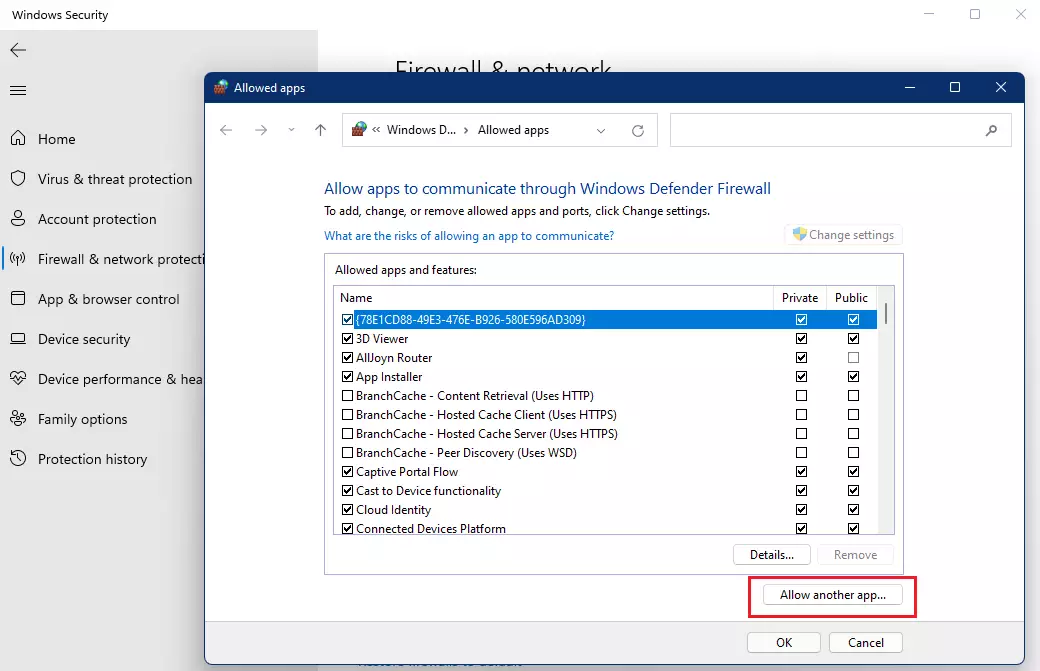Click Allow another app... button
1040x671 pixels.
point(832,595)
